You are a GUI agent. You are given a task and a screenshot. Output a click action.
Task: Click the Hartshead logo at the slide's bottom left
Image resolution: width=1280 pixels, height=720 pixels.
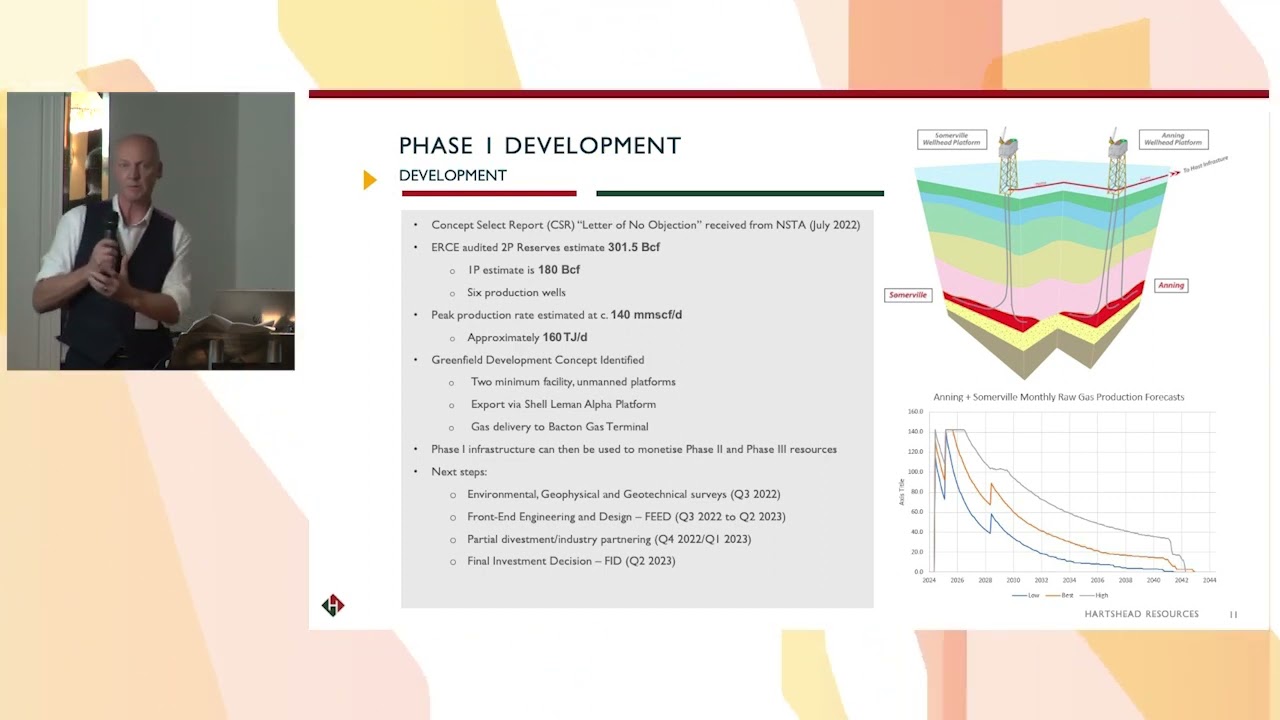(333, 605)
